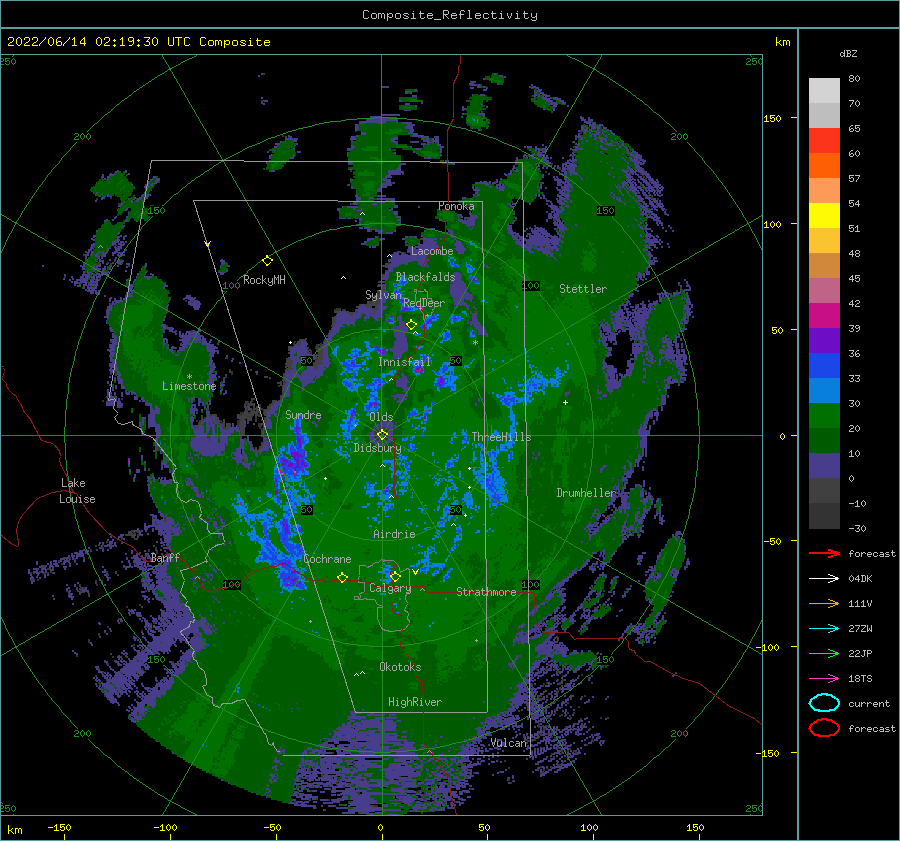Select the timestamp 2022/06/14 02:19:30 UTC Composite
The image size is (900, 841).
coord(138,42)
